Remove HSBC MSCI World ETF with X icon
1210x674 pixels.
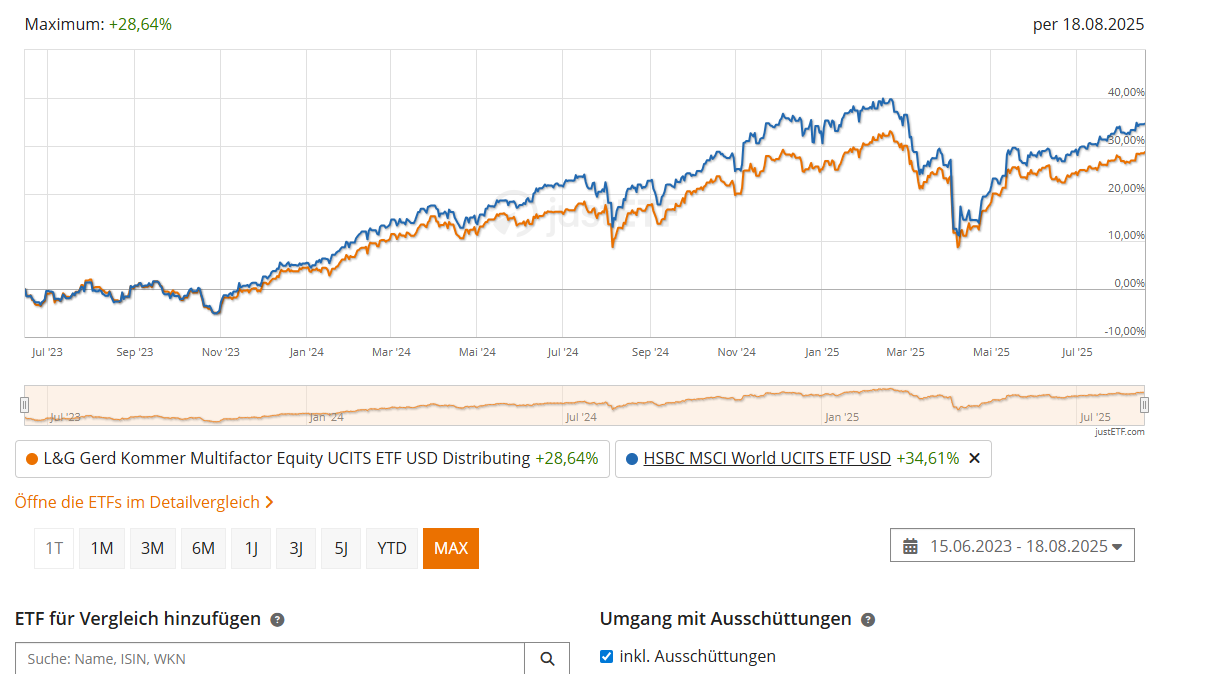click(x=975, y=459)
